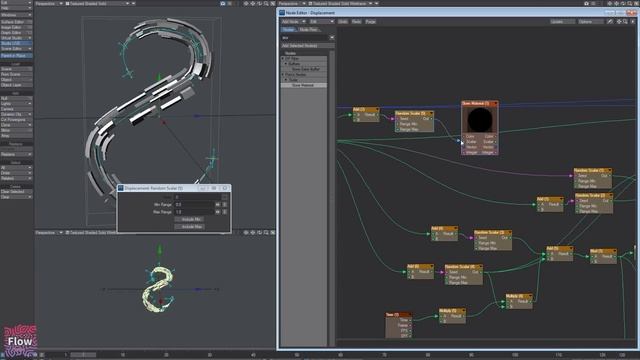Click the Max Range mini-slider arrows
Image resolution: width=640 pixels, height=360 pixels.
(218, 212)
